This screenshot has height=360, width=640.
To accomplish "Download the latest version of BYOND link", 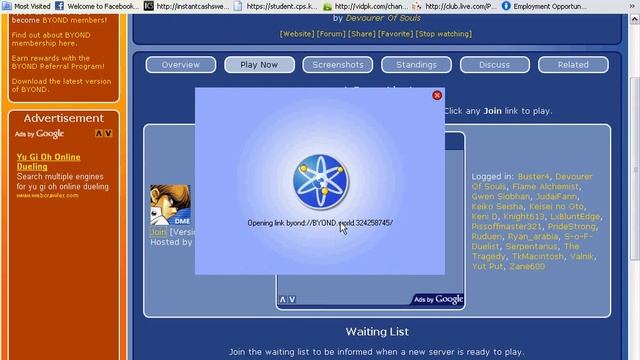I will click(x=61, y=85).
